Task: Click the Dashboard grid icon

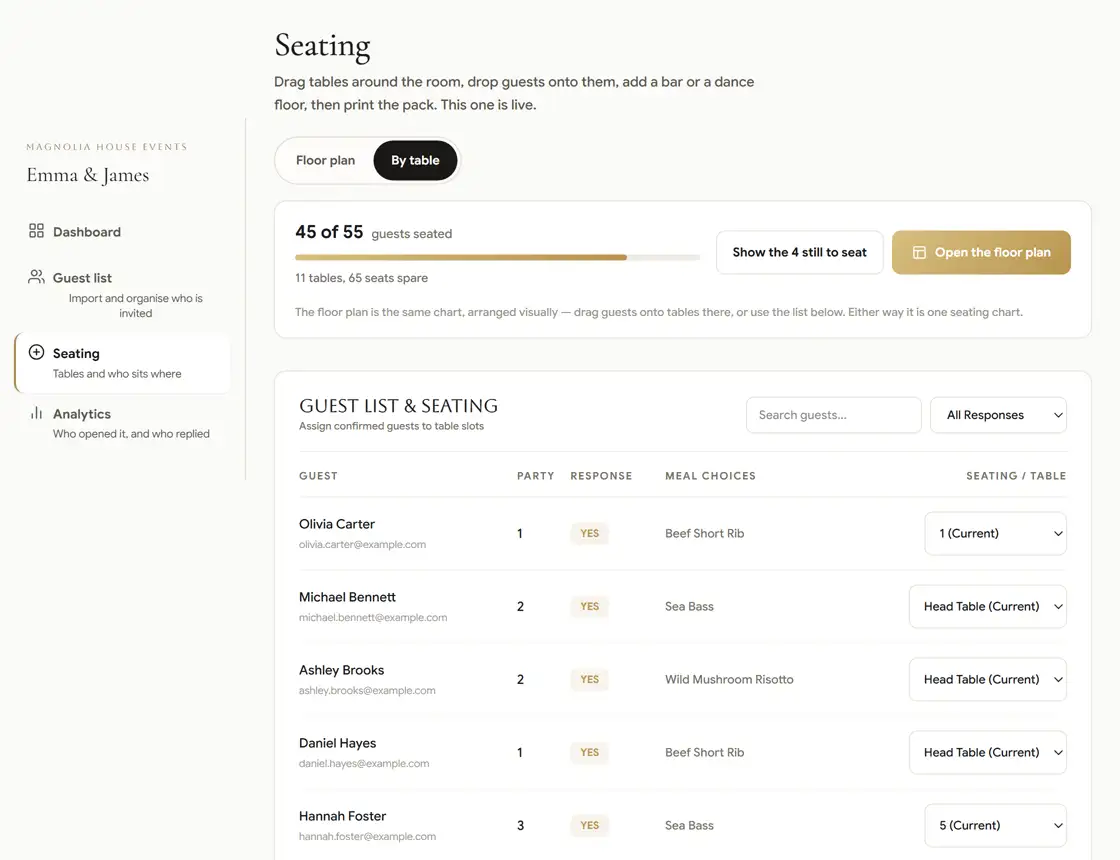Action: tap(36, 231)
